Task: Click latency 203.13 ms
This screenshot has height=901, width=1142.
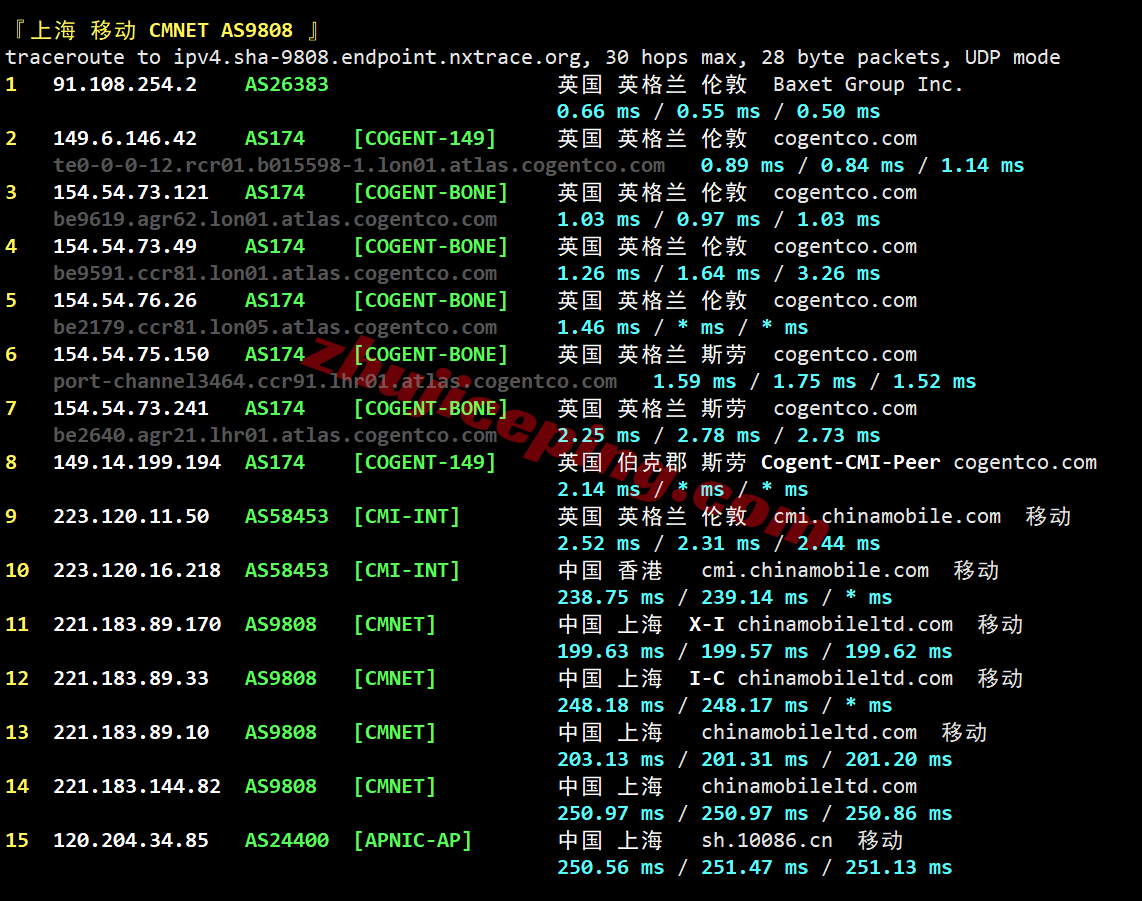Action: point(610,758)
